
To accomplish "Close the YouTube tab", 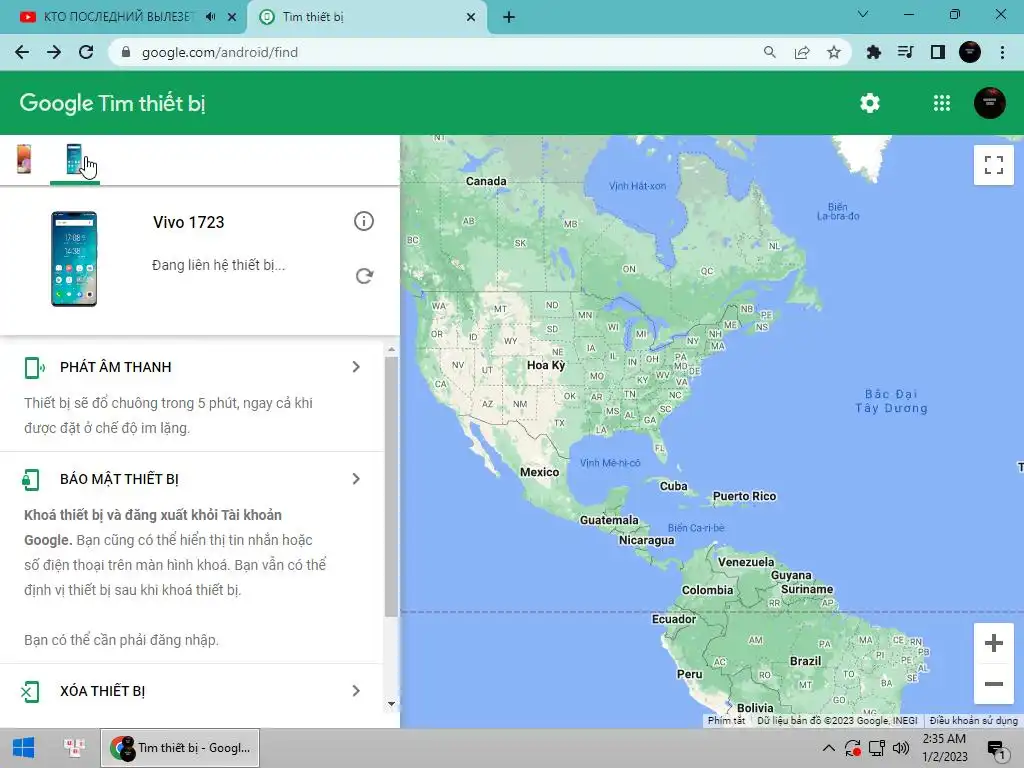I will pyautogui.click(x=232, y=17).
